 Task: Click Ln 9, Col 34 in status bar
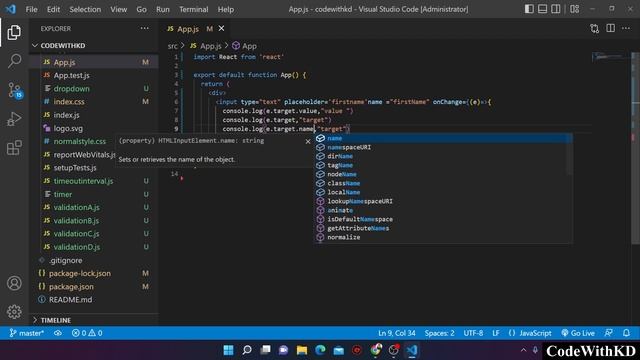pyautogui.click(x=396, y=333)
